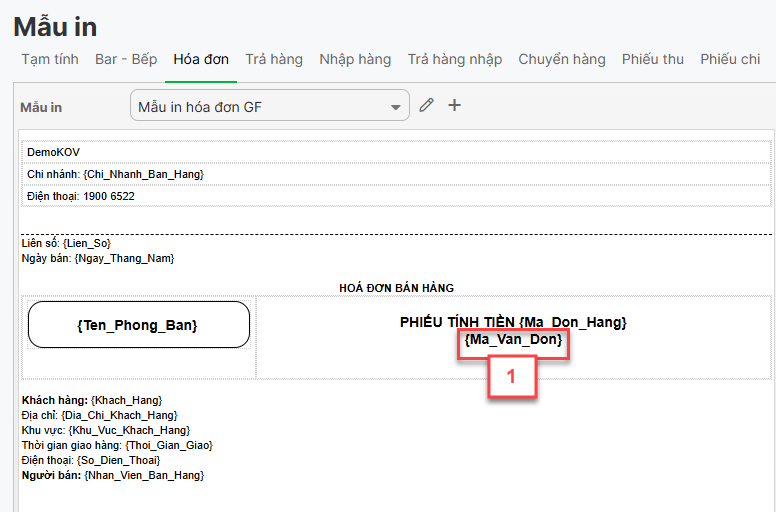Click the Người bán: {Nhan_Vien_Ban_Hang} line
Viewport: 776px width, 512px height.
[113, 475]
